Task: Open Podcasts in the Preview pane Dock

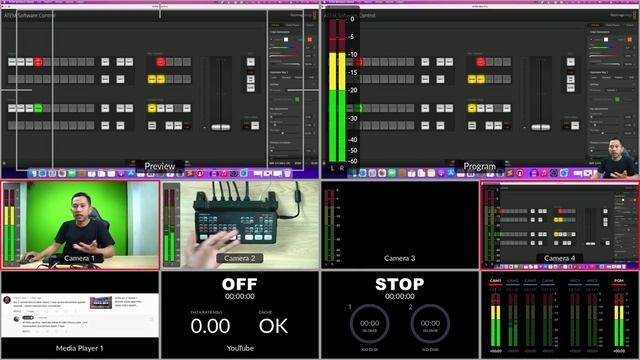Action: [121, 173]
